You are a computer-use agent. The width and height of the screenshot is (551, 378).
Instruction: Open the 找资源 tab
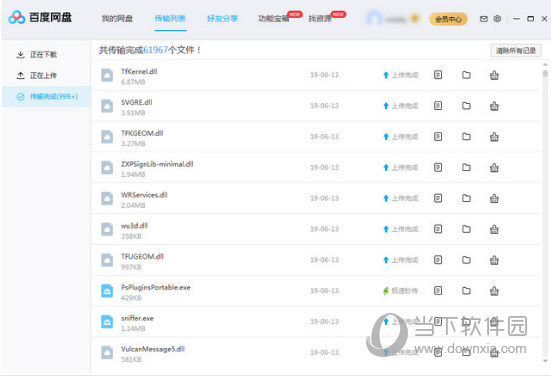[x=320, y=18]
